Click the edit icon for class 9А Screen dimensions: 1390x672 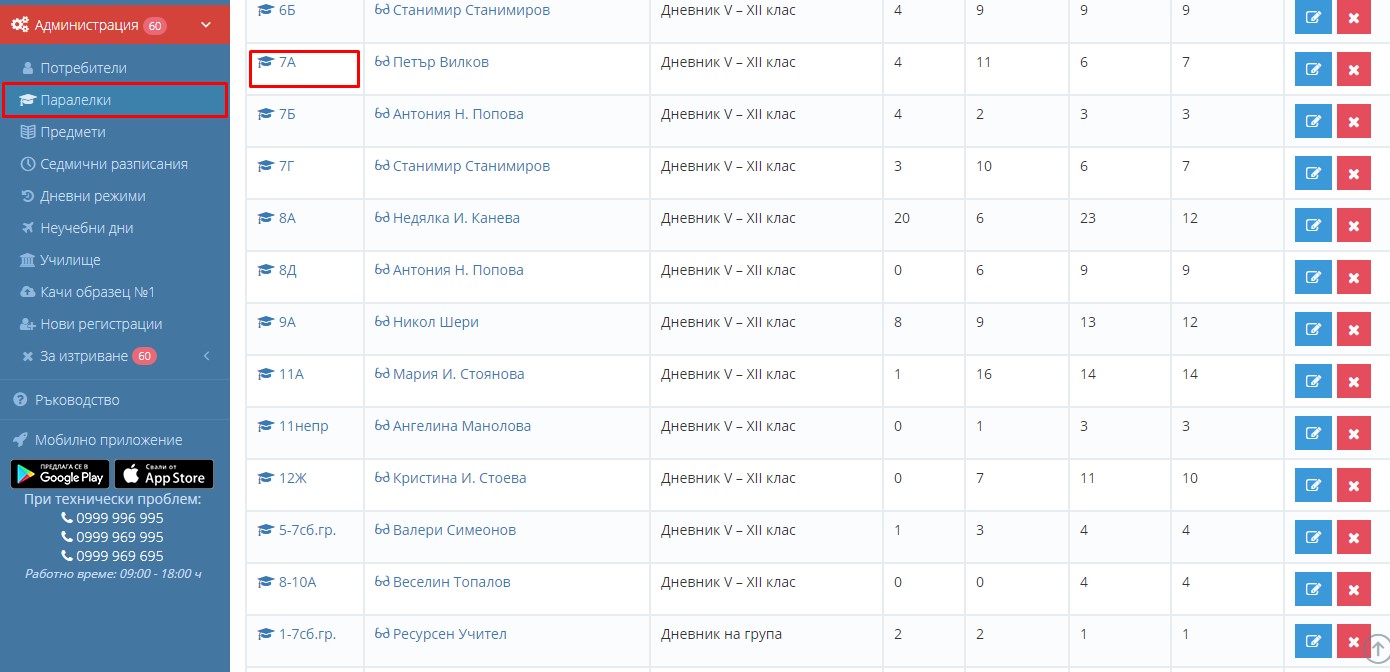tap(1313, 330)
